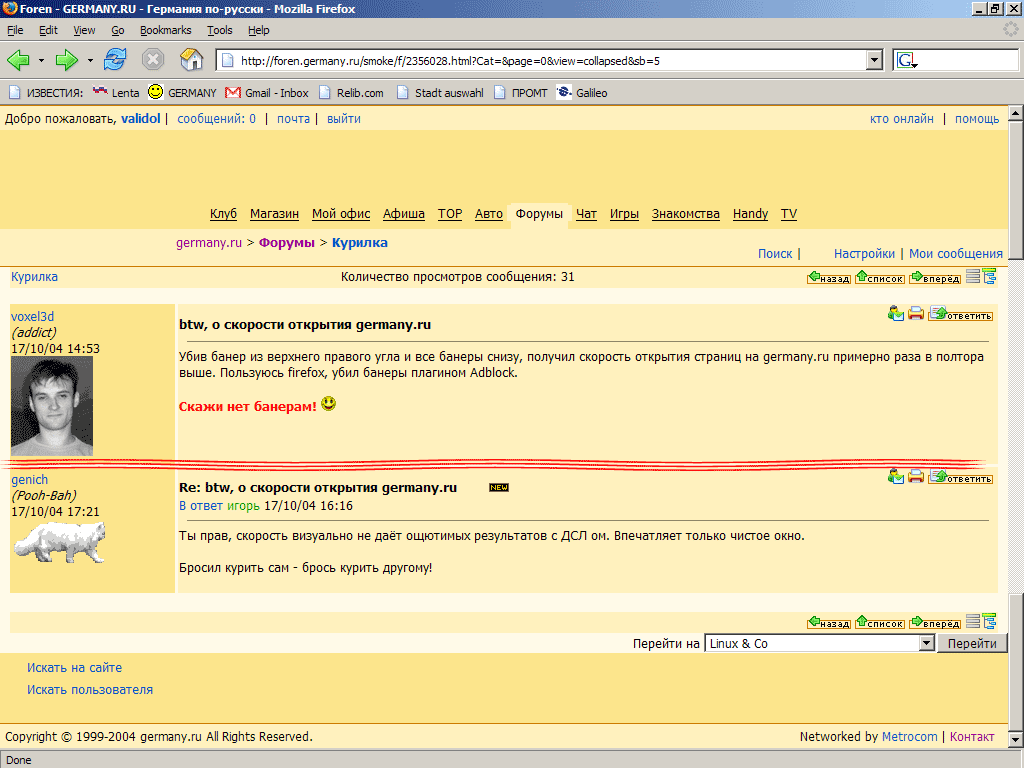The image size is (1024, 768).
Task: Open the URL address bar dropdown
Action: pos(874,60)
